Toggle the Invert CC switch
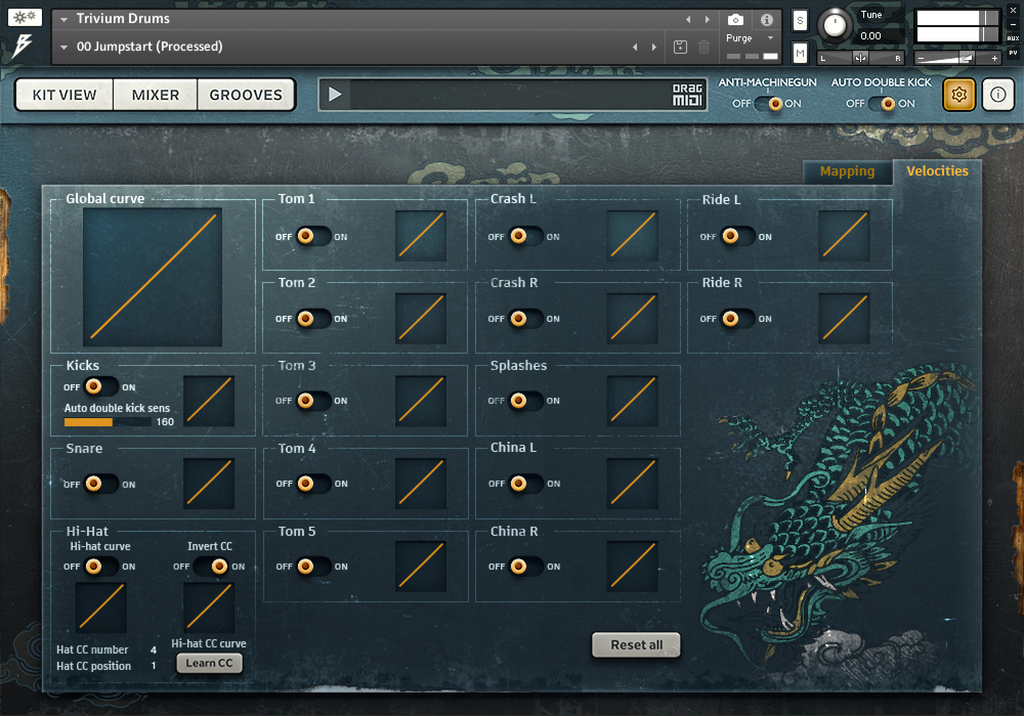The width and height of the screenshot is (1024, 716). click(211, 566)
